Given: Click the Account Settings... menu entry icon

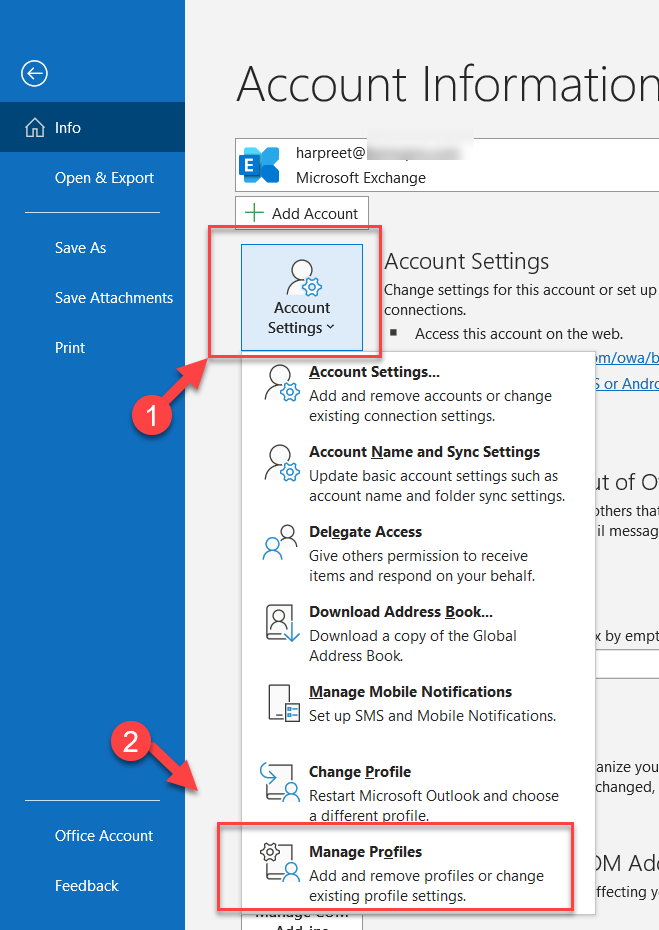Looking at the screenshot, I should click(282, 383).
